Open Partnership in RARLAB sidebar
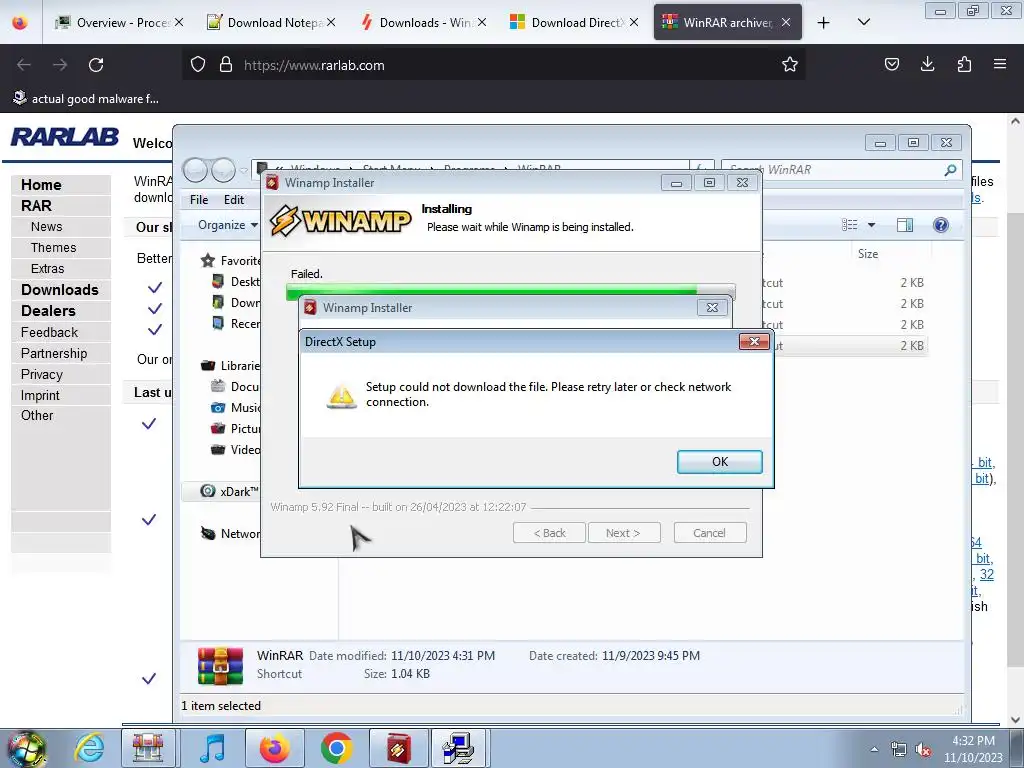 pos(54,353)
